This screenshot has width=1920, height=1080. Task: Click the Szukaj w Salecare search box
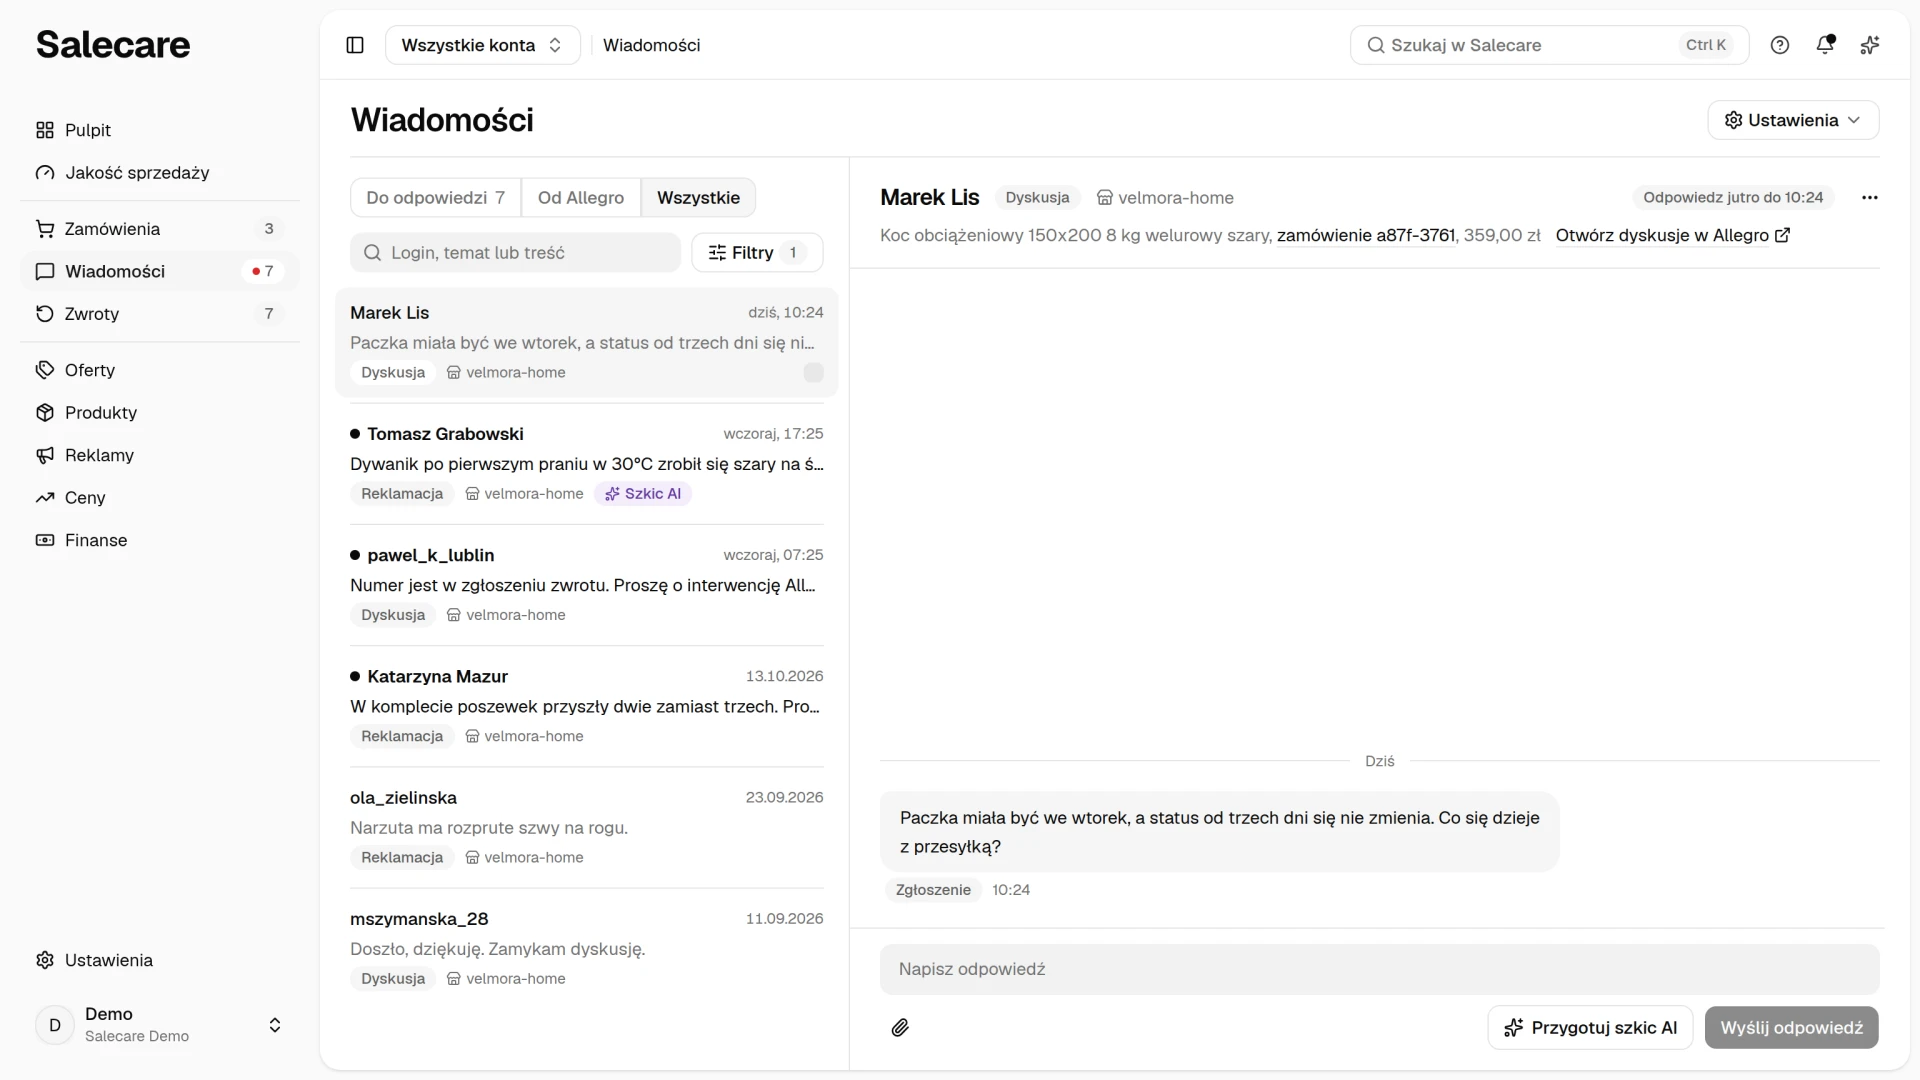1549,45
